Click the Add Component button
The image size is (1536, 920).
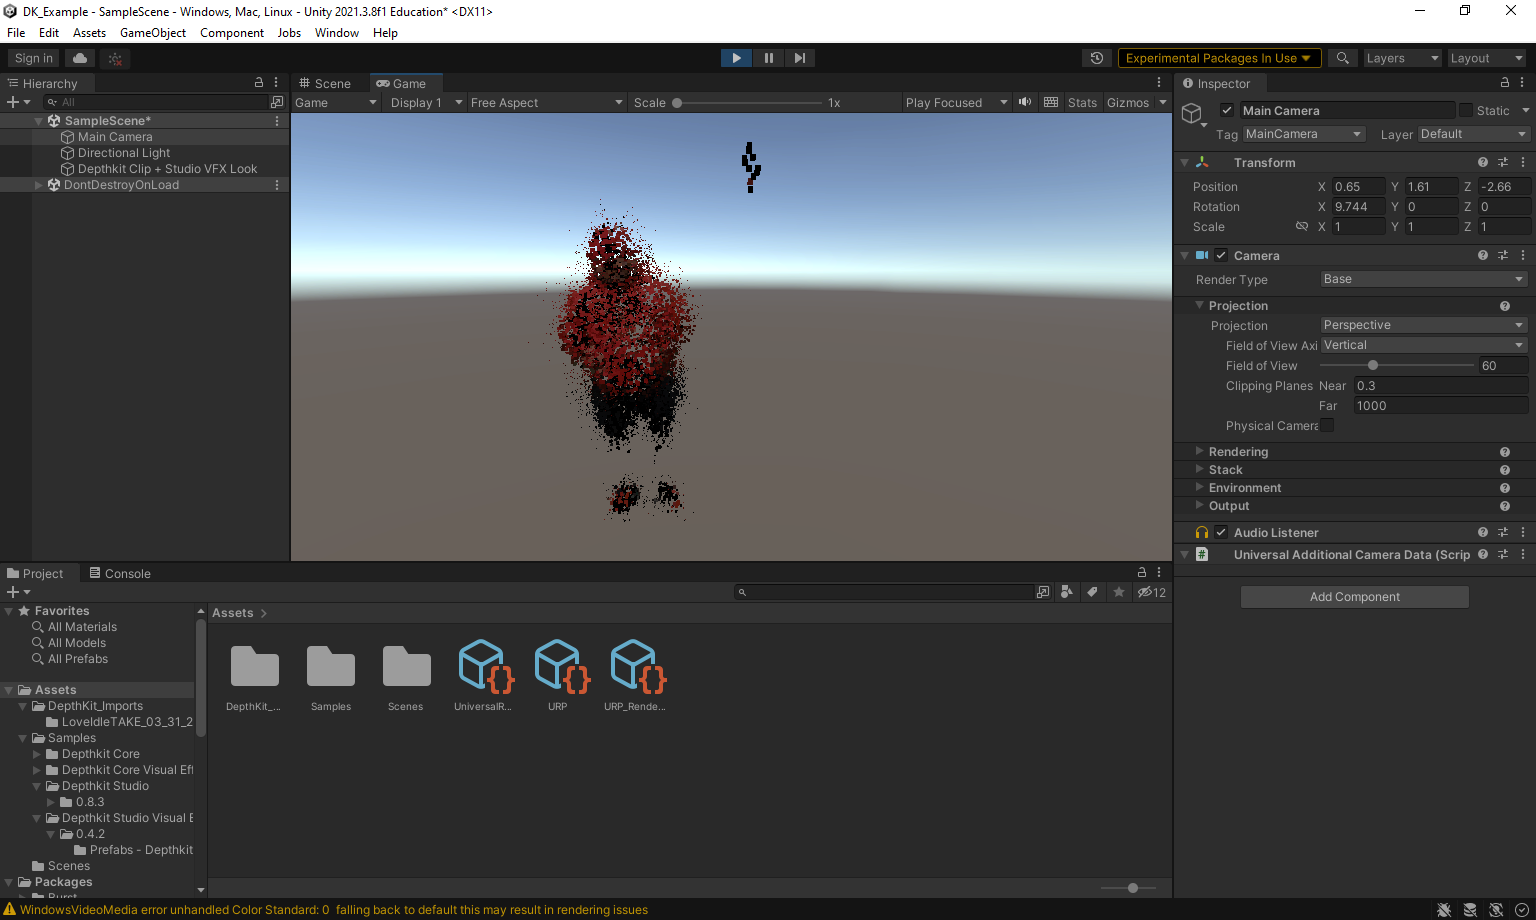tap(1354, 596)
